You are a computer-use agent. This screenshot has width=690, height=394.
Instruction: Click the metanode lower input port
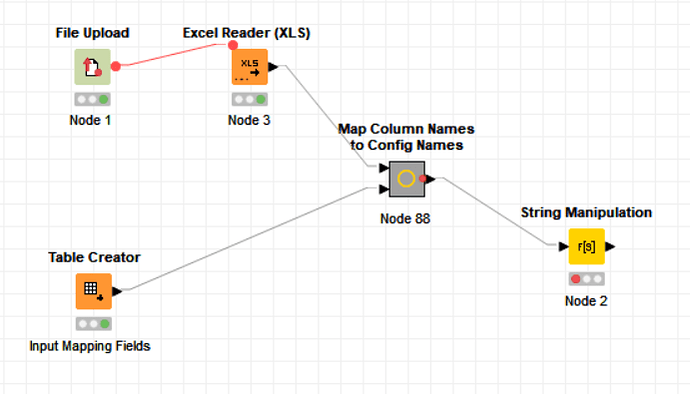point(384,189)
